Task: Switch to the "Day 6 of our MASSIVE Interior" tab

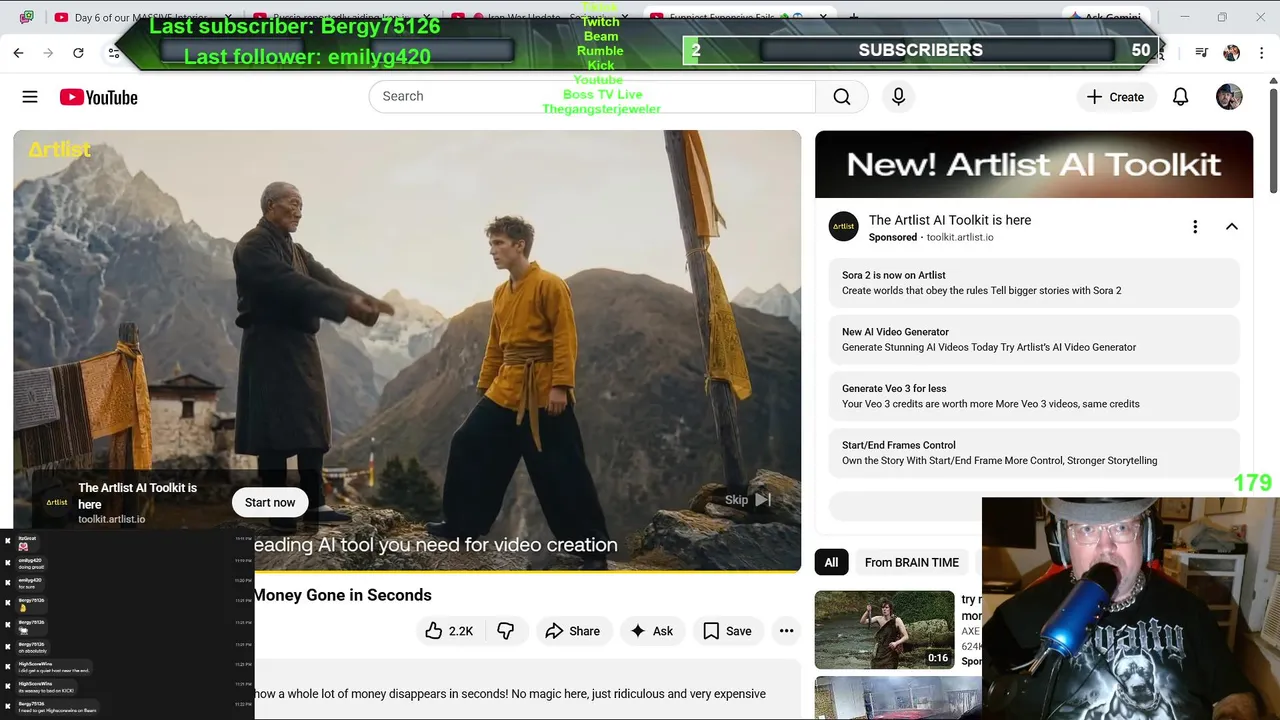Action: coord(140,17)
